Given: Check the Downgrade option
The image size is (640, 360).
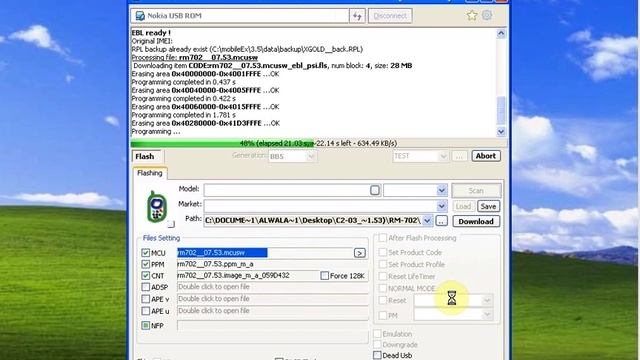Looking at the screenshot, I should (x=378, y=345).
